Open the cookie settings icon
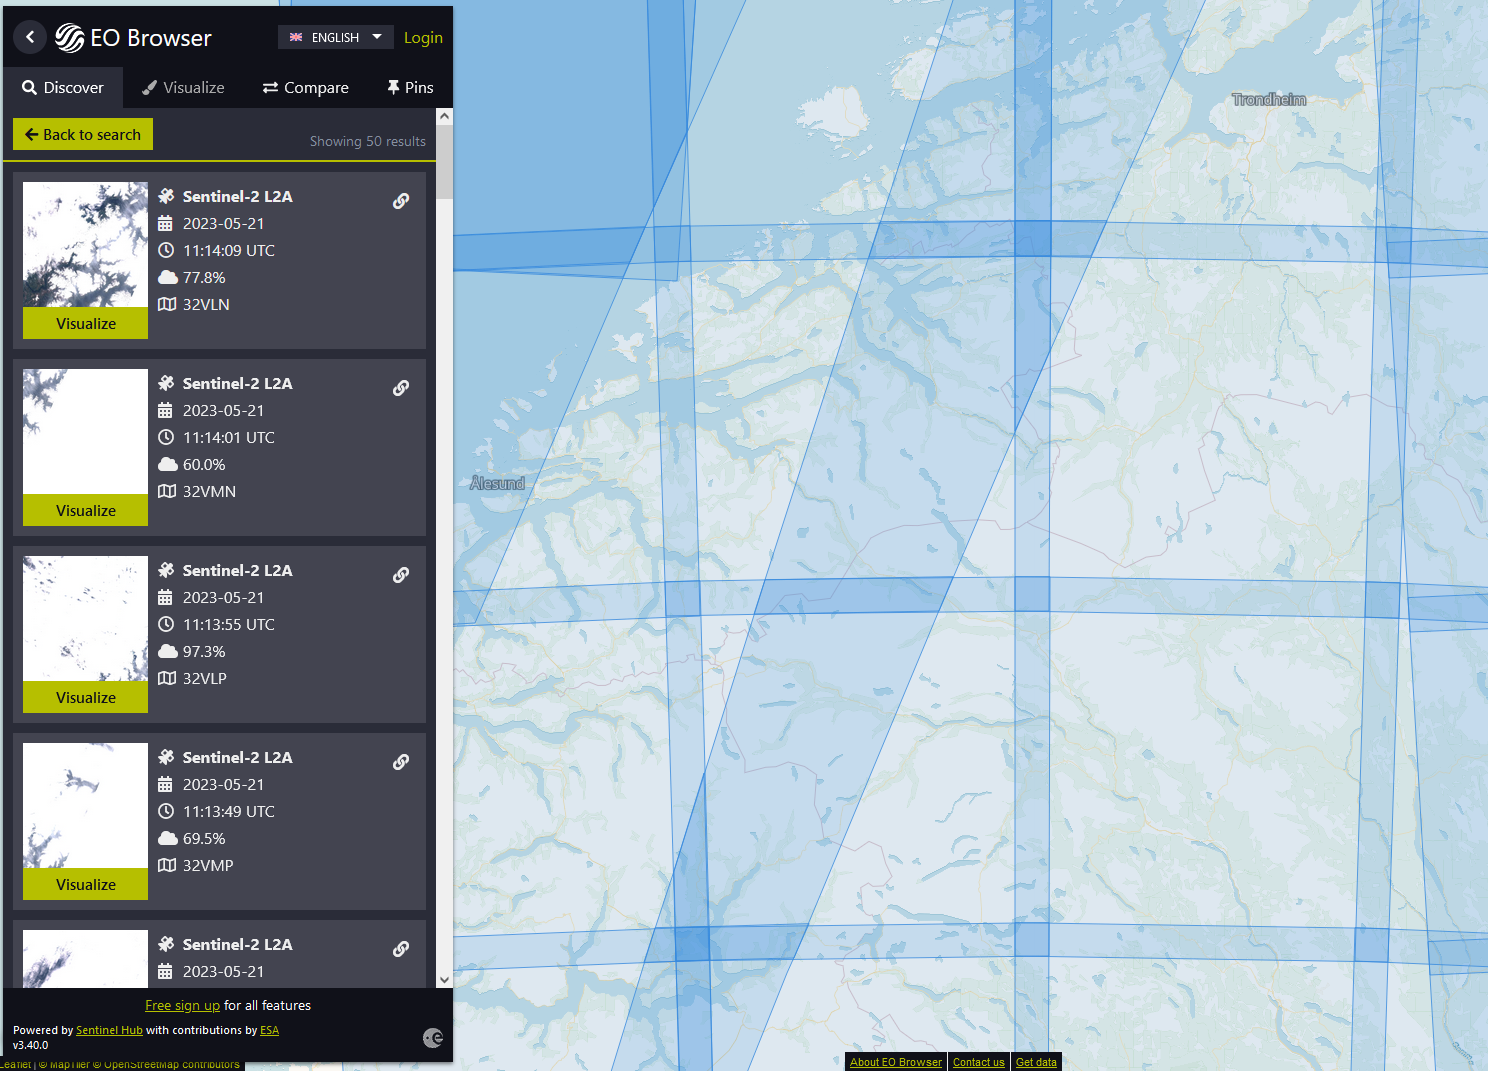1488x1071 pixels. pyautogui.click(x=433, y=1038)
